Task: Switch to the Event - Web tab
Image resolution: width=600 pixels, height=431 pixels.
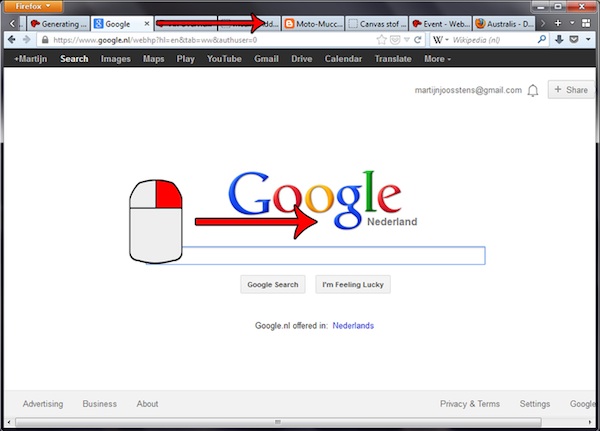Action: click(440, 24)
